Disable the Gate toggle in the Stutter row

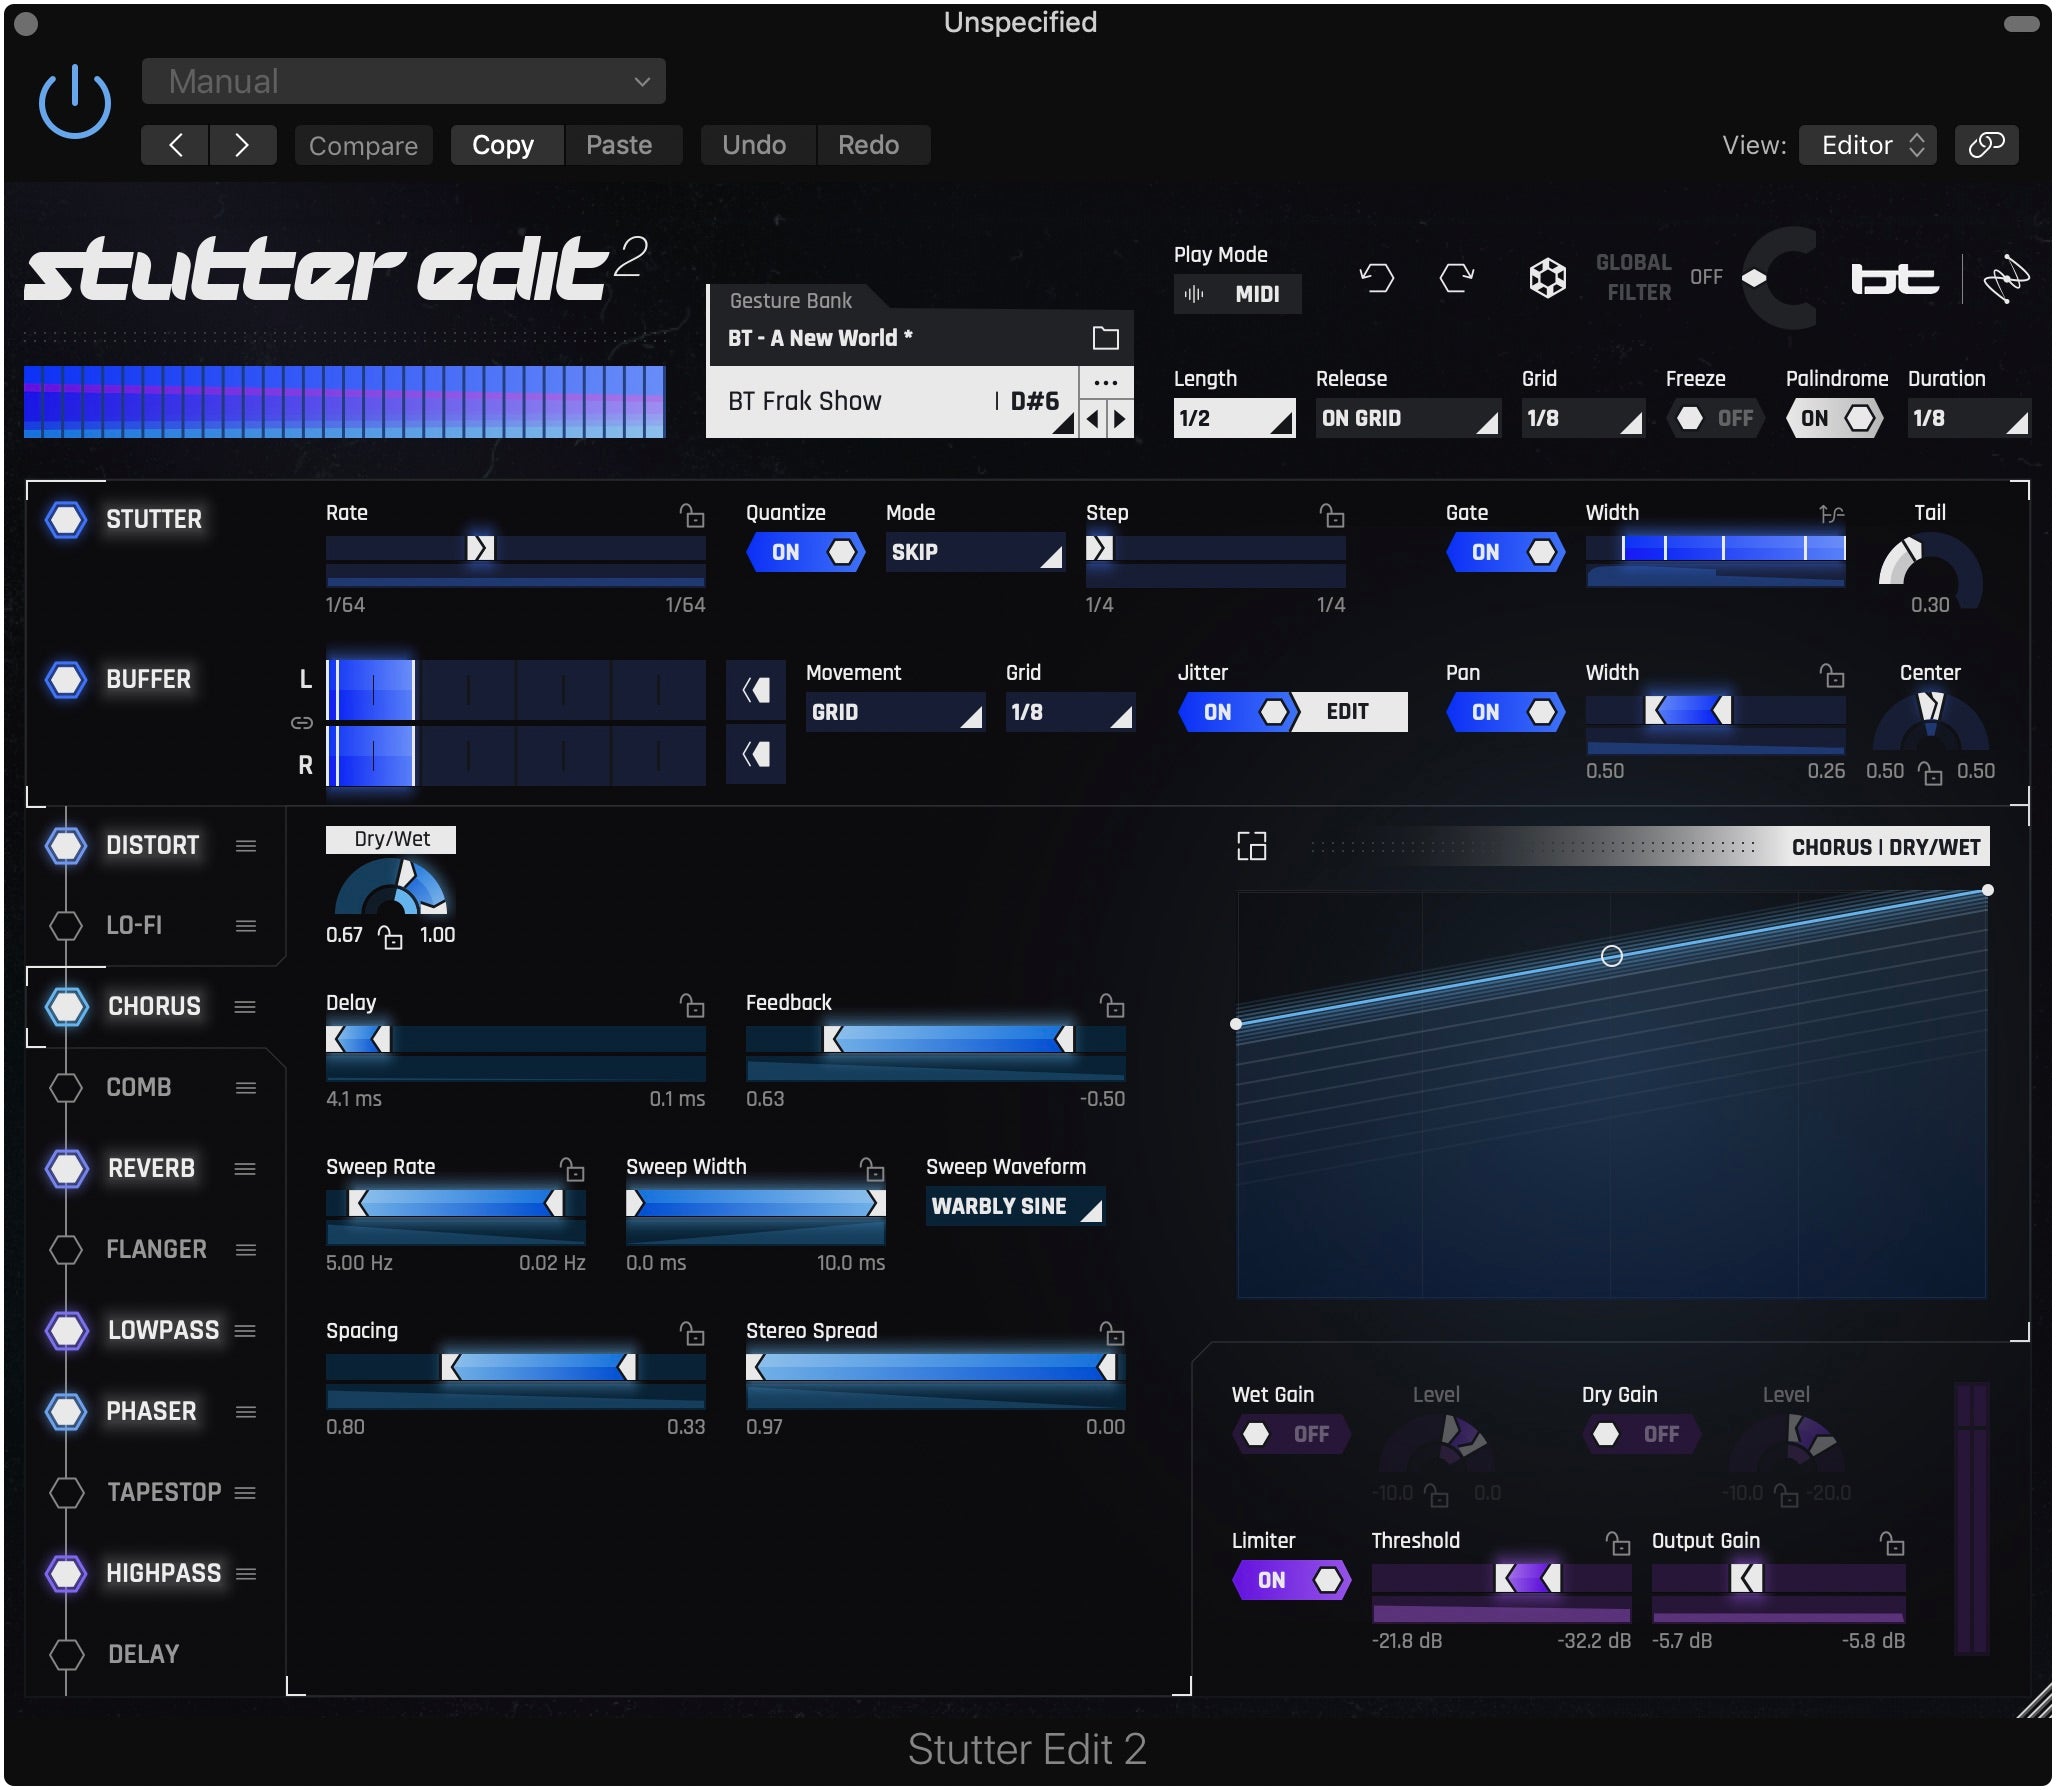(1506, 552)
